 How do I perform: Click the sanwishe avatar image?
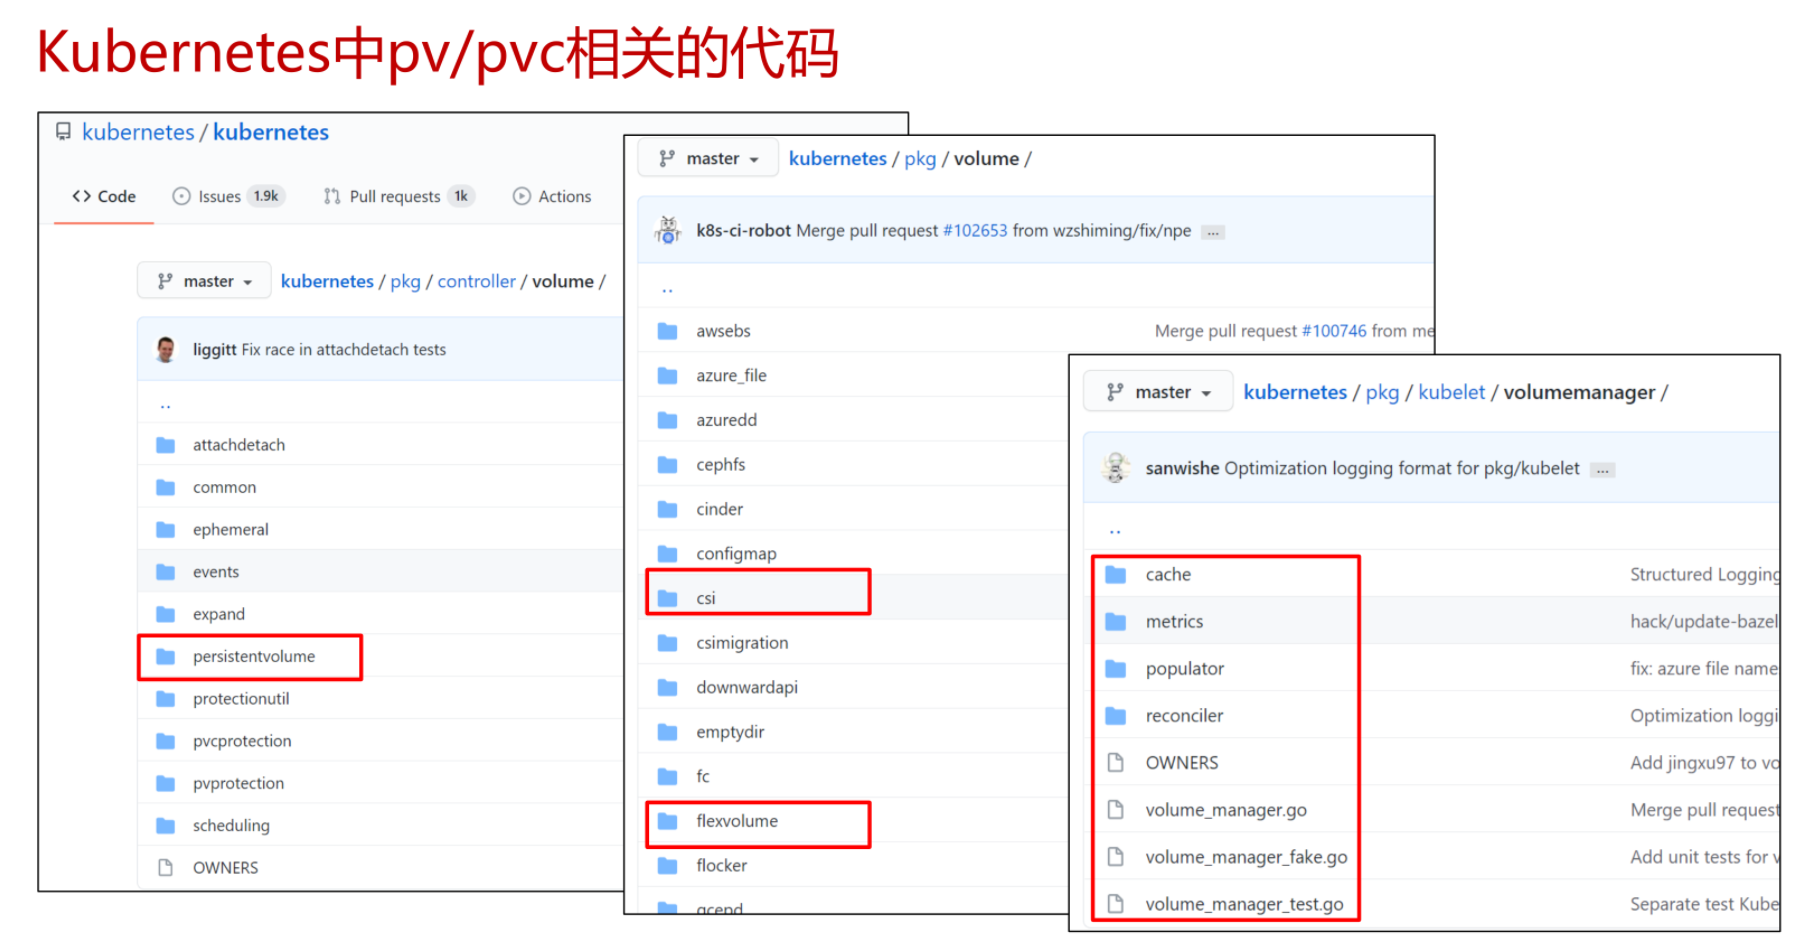(1116, 468)
